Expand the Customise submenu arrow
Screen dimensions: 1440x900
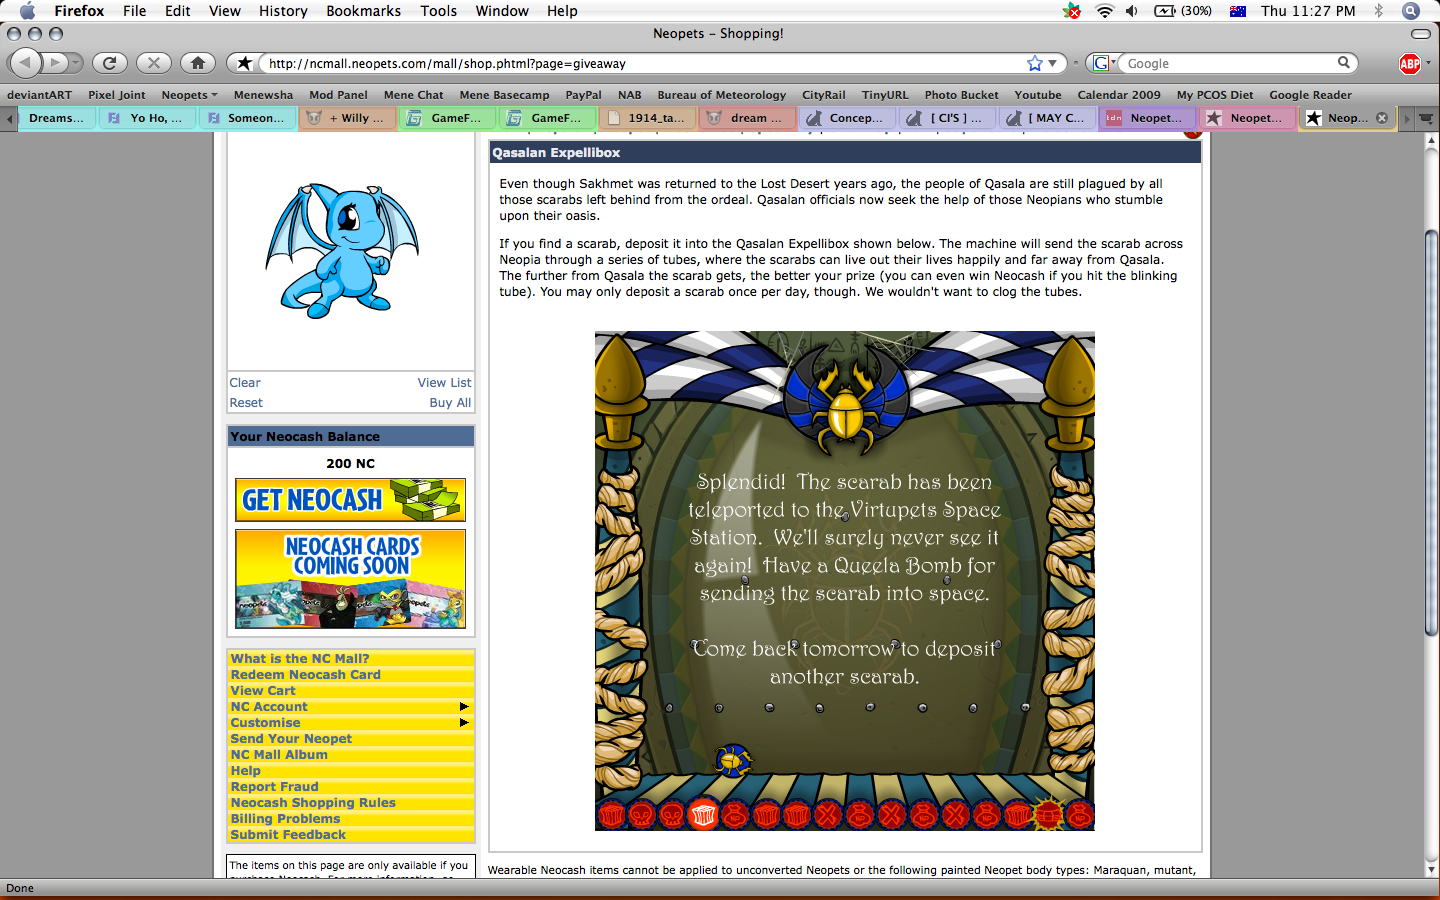coord(464,723)
